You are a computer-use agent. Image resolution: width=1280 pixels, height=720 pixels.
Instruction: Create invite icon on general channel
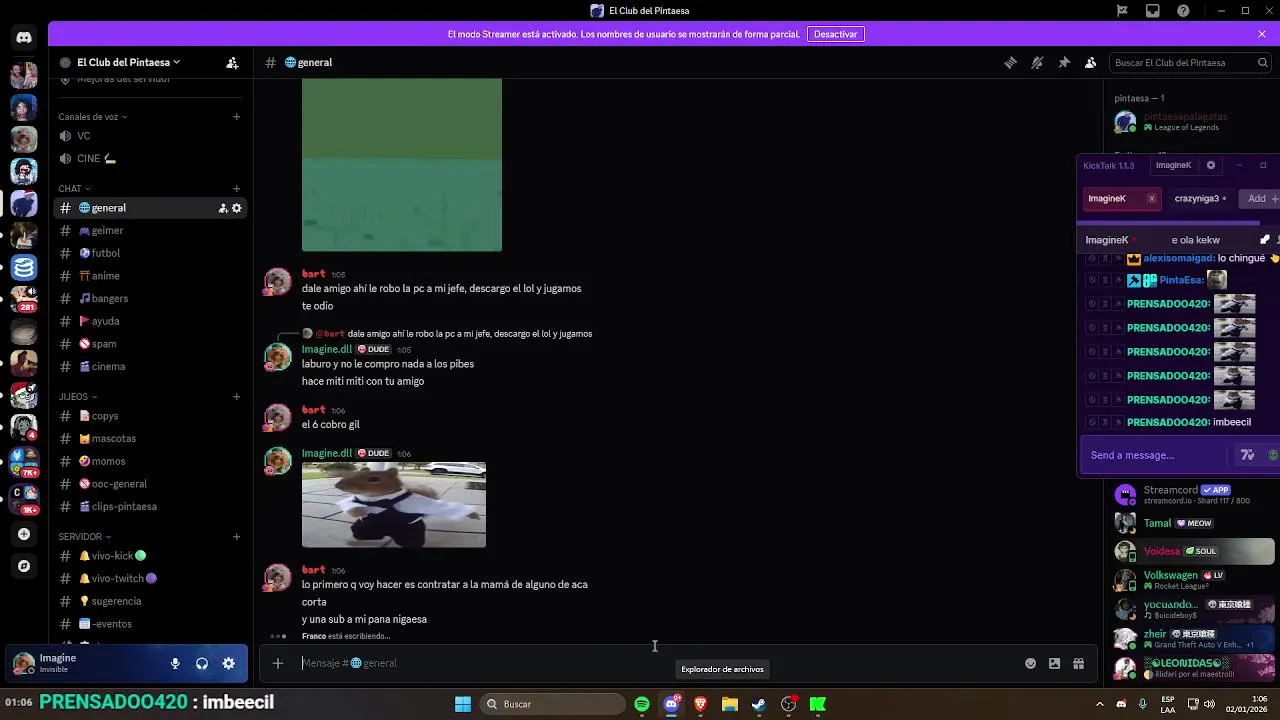coord(223,208)
